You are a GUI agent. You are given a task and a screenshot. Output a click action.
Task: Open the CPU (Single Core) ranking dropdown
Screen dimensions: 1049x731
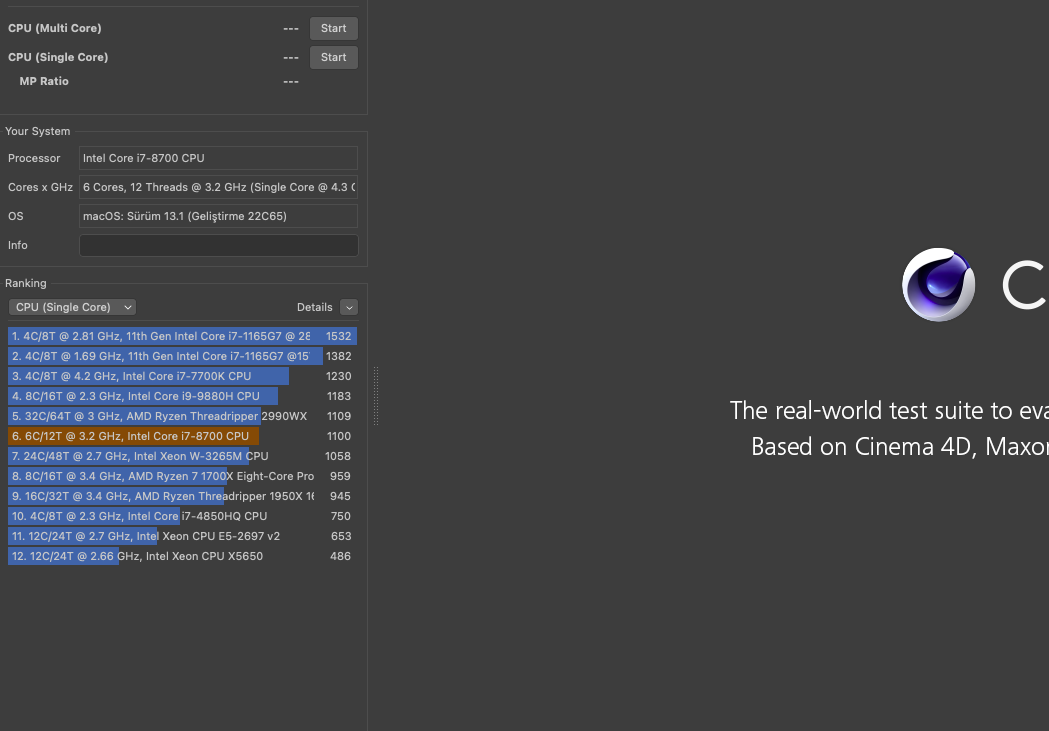point(72,308)
